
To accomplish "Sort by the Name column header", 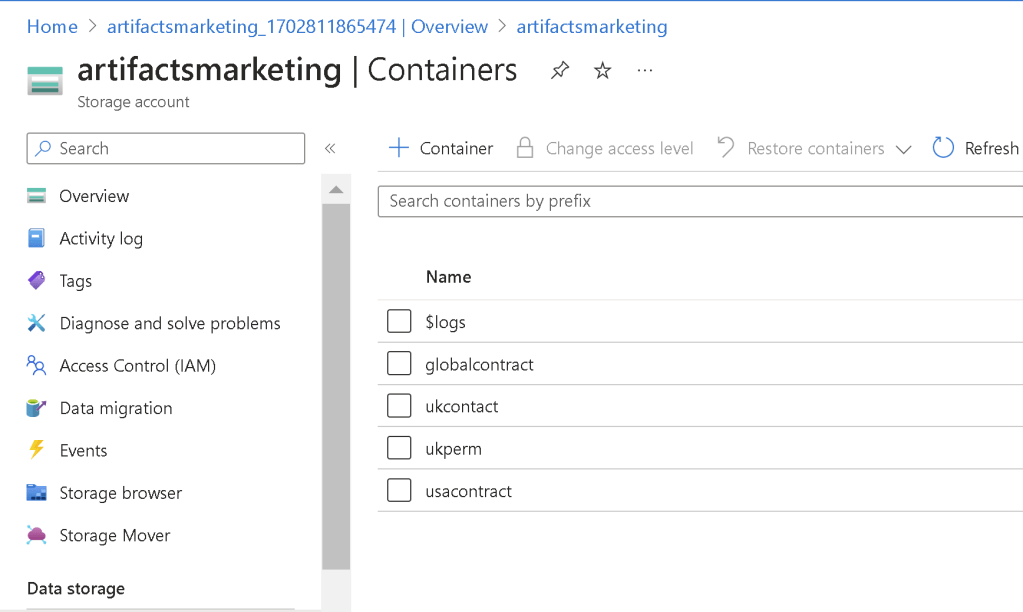I will [448, 277].
